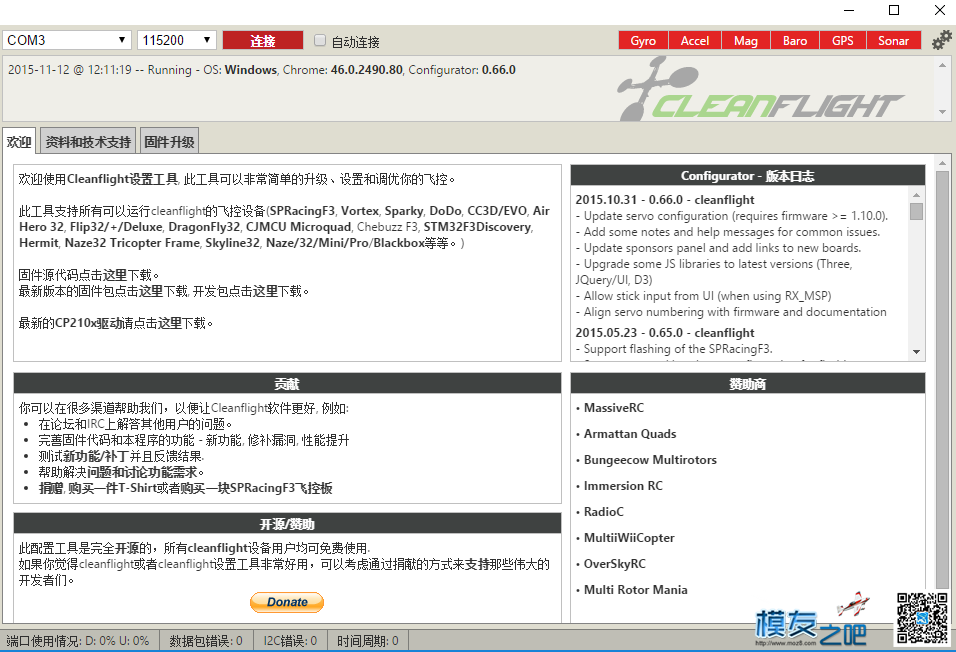Click the log line with Configurator: 0.66.0

262,70
